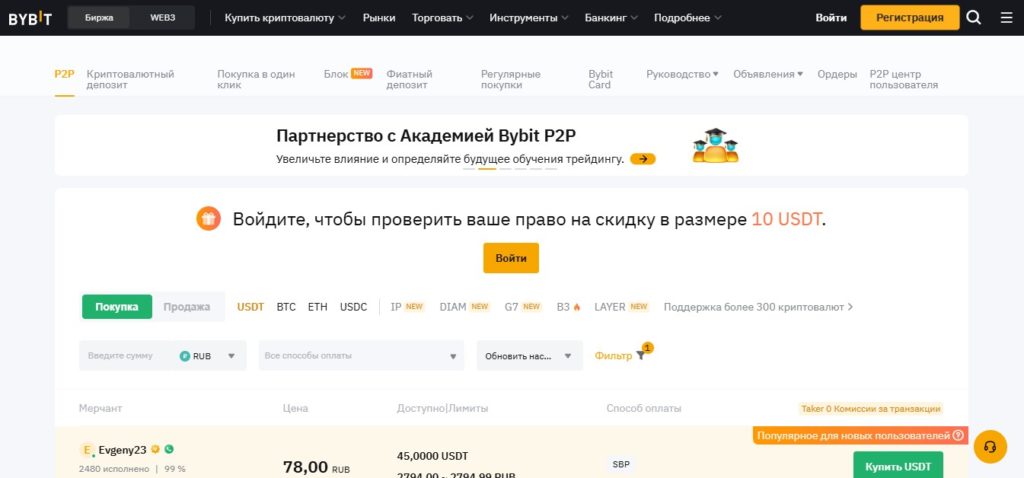Click the Фильтр link
This screenshot has height=478, width=1024.
click(613, 356)
